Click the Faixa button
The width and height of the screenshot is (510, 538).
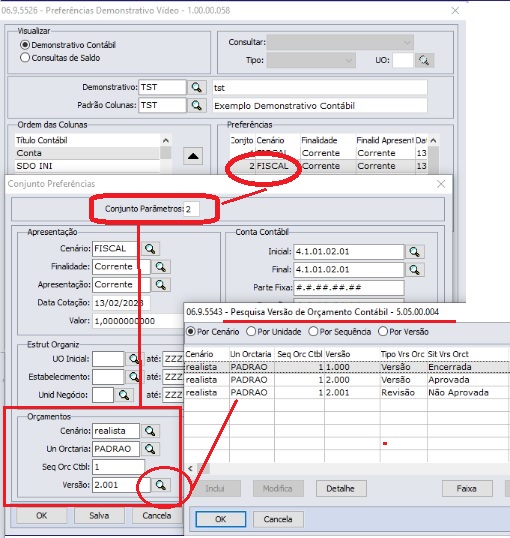467,489
